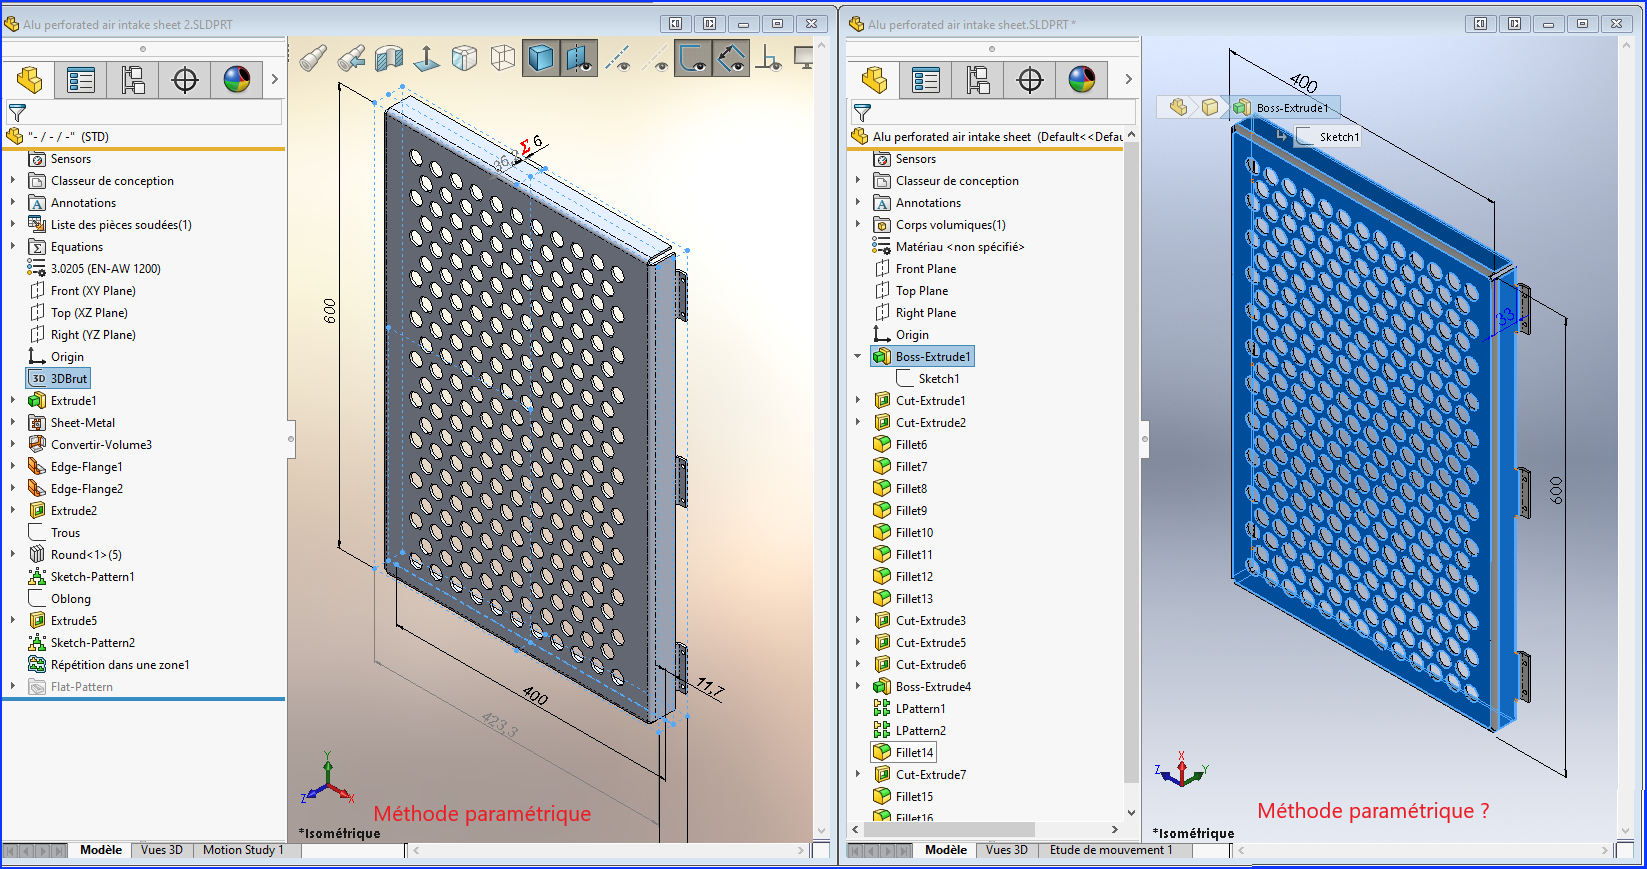
Task: Click the display monitor icon in toolbar
Action: (x=803, y=58)
